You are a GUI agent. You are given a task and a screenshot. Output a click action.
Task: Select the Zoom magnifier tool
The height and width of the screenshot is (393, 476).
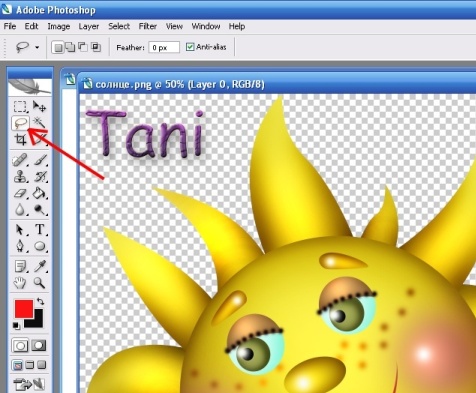pyautogui.click(x=39, y=283)
